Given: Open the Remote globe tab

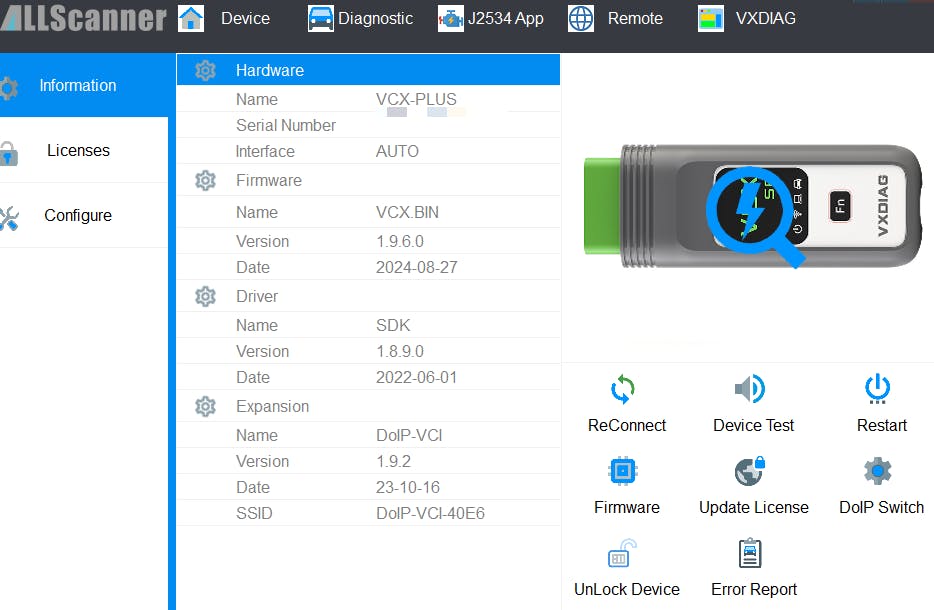Looking at the screenshot, I should pos(616,18).
